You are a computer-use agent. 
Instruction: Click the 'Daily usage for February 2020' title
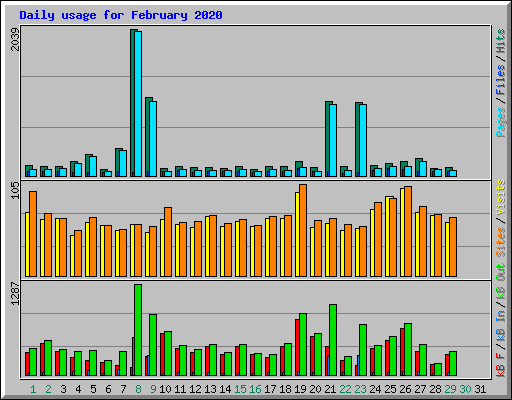point(121,15)
